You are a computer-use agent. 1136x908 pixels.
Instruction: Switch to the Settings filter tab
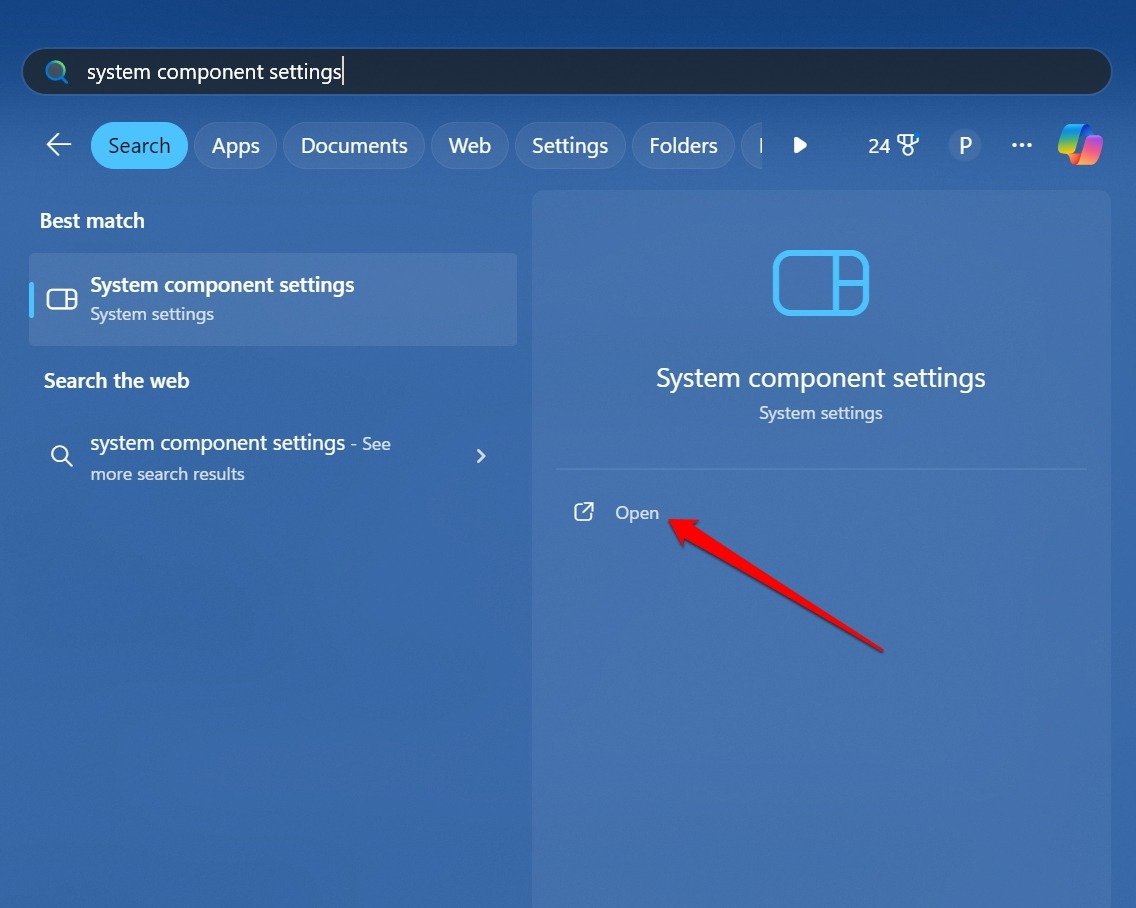(570, 146)
